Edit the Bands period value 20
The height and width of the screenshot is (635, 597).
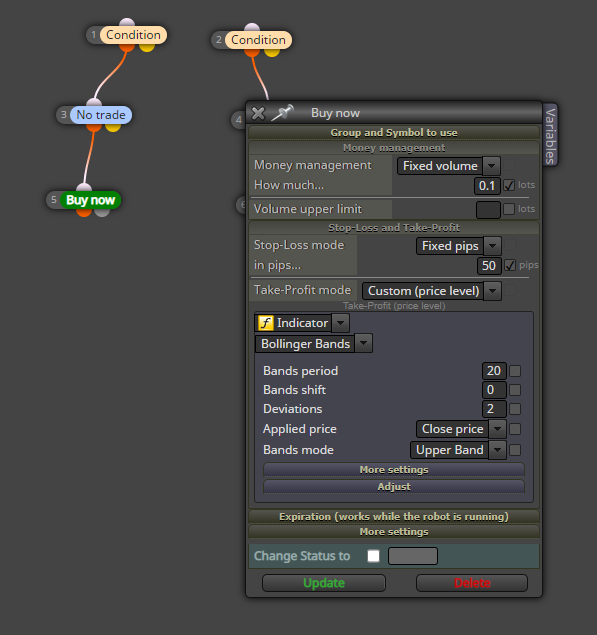pyautogui.click(x=494, y=371)
